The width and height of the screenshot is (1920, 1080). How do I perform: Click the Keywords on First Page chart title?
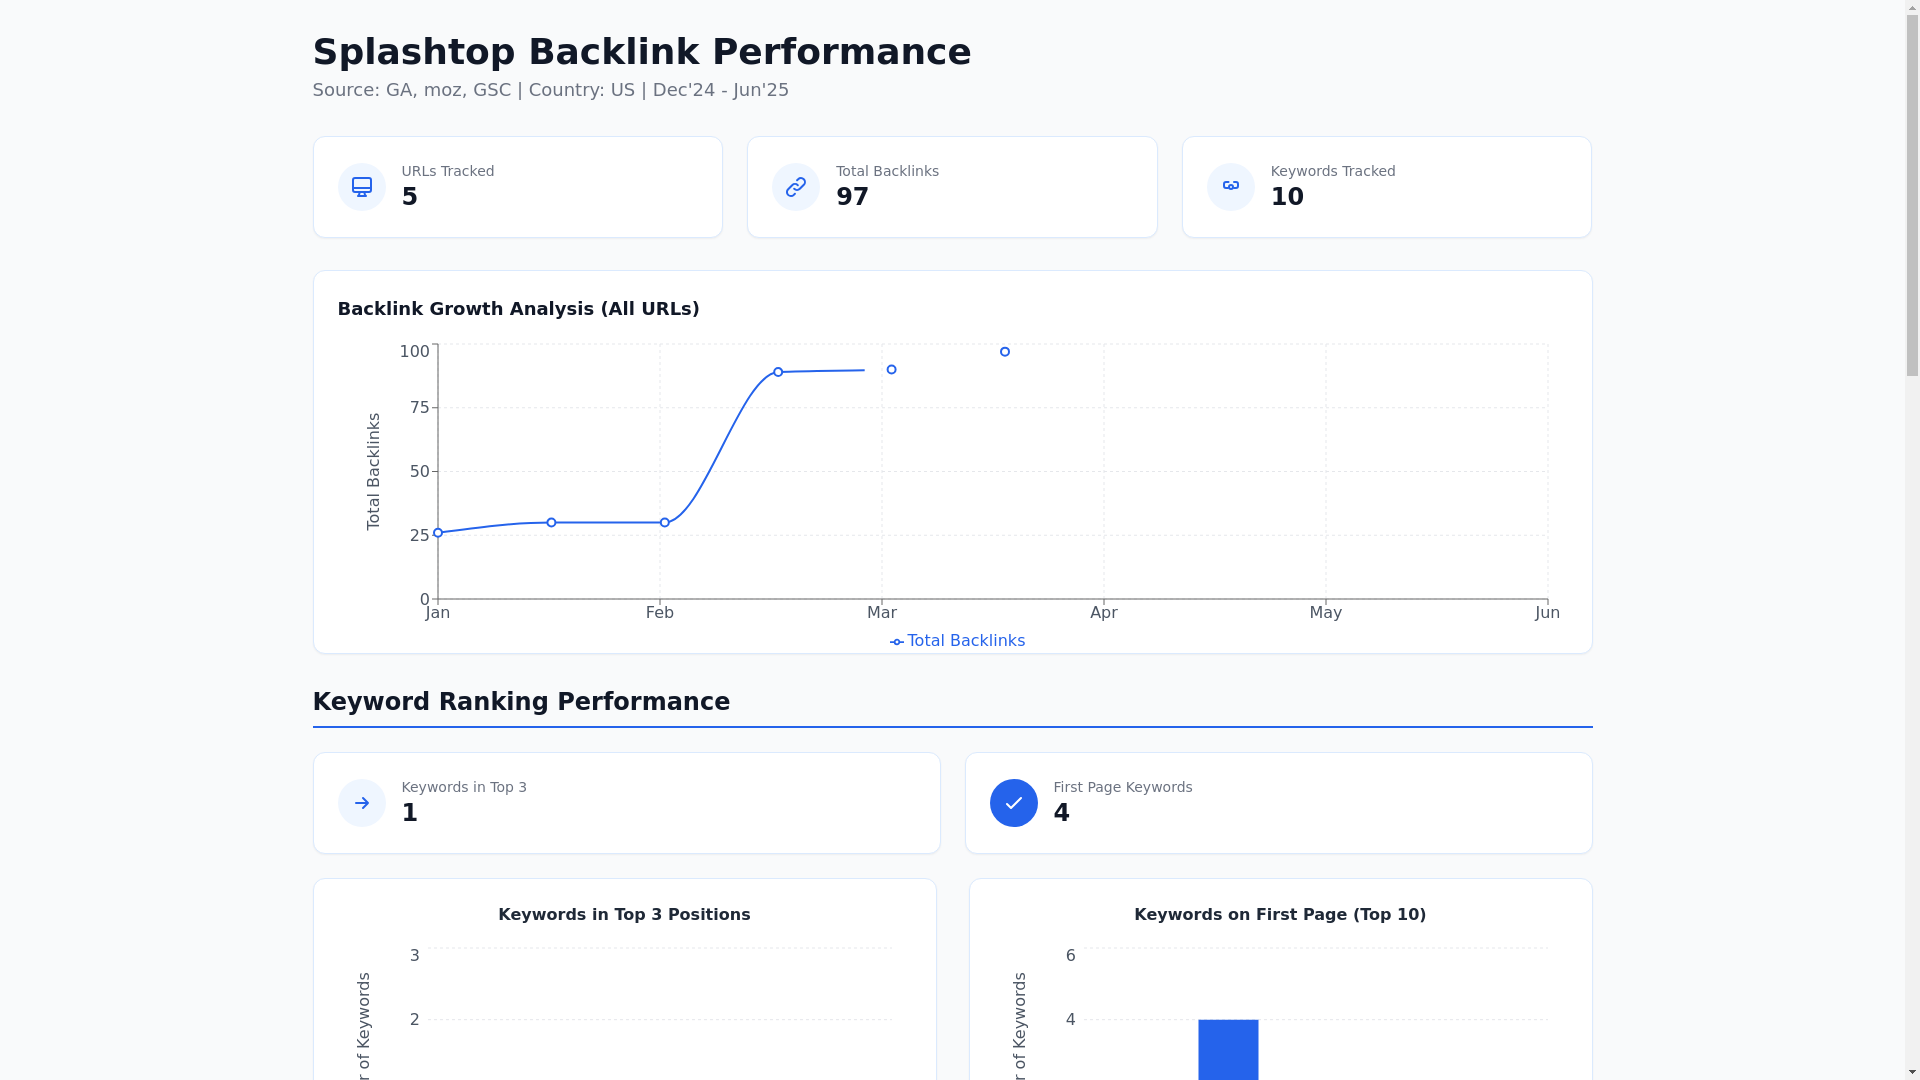1280,915
